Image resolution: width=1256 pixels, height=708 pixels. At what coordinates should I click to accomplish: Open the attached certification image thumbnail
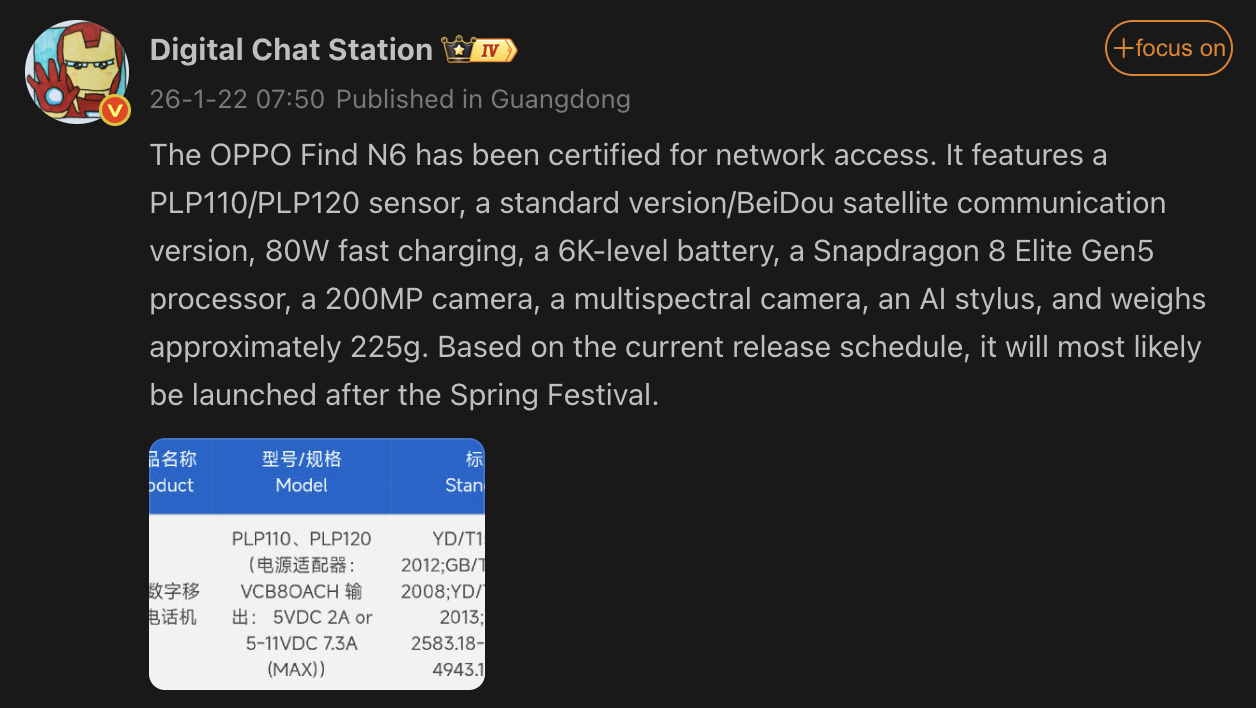317,563
